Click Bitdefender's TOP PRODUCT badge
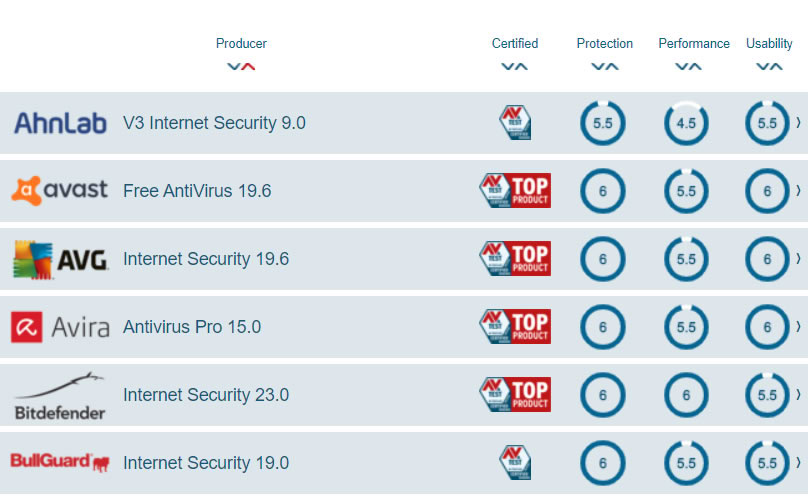The width and height of the screenshot is (809, 500). 515,395
